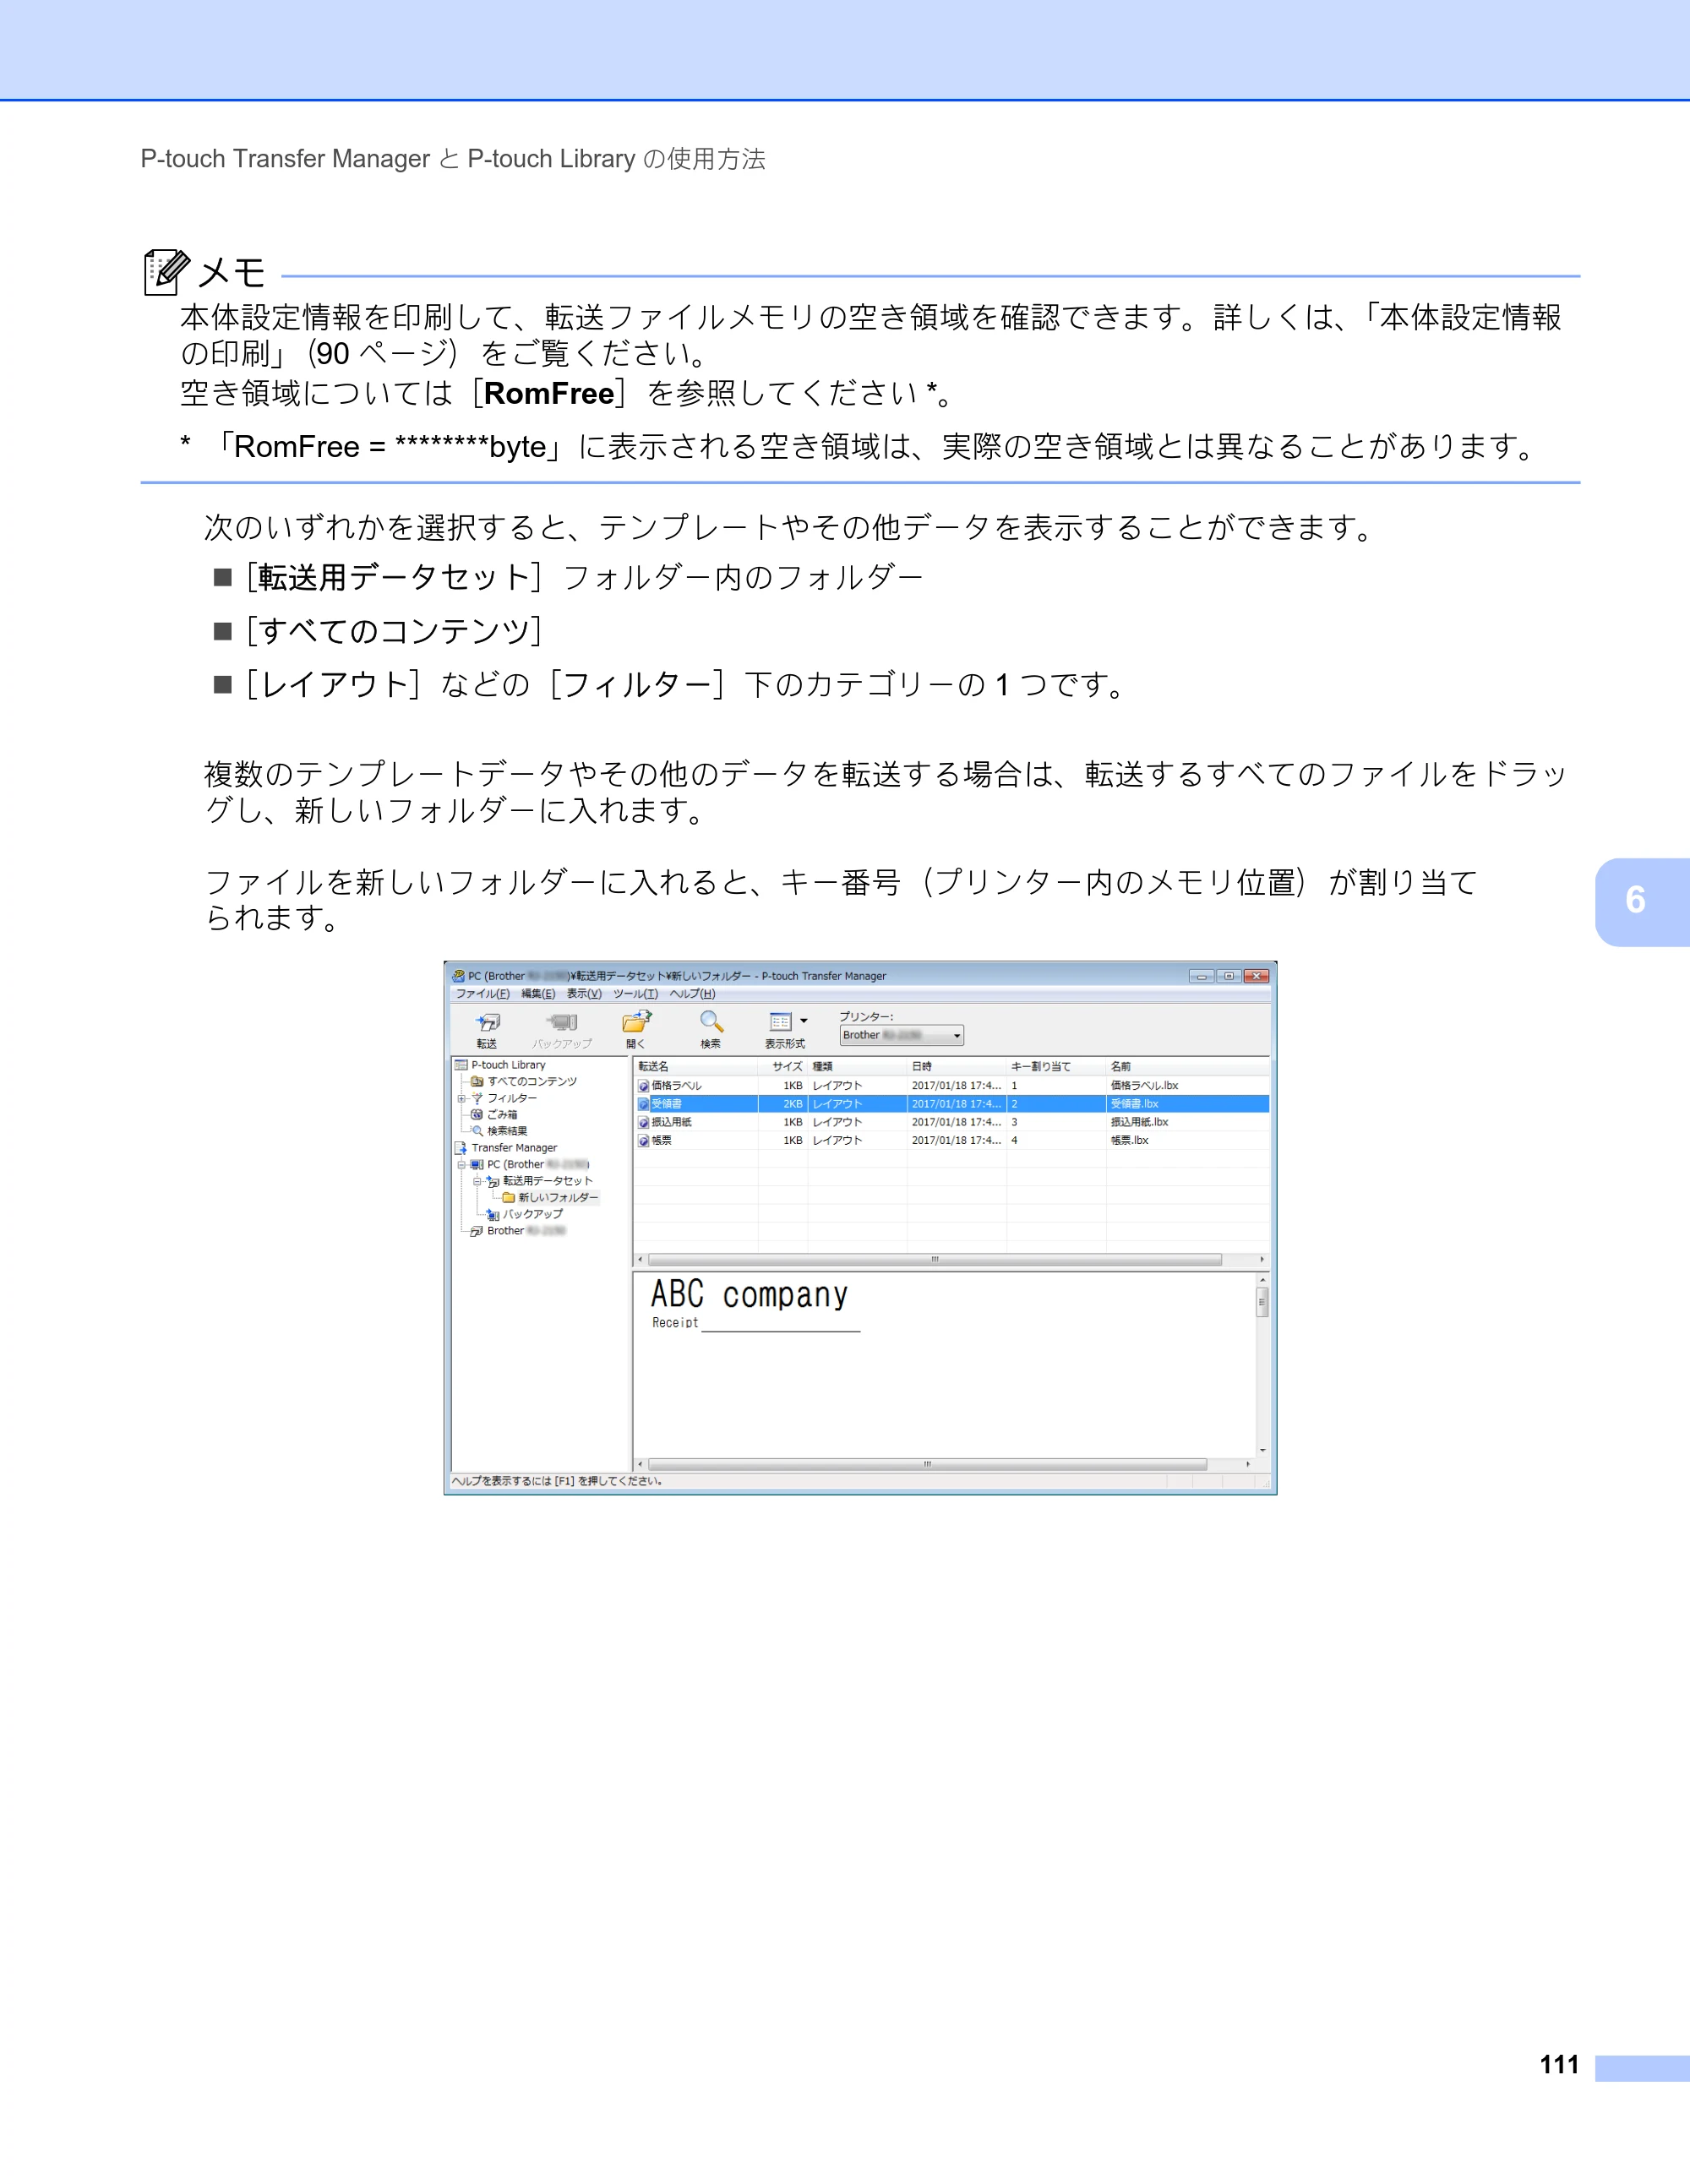Select 転送用データセット folder in tree

pyautogui.click(x=547, y=1181)
